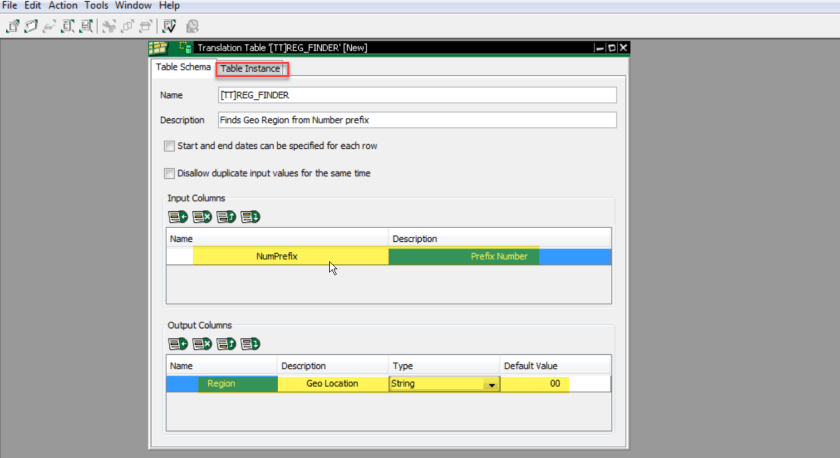Open the Tools menu
Screen dimensions: 840x458
[96, 5]
